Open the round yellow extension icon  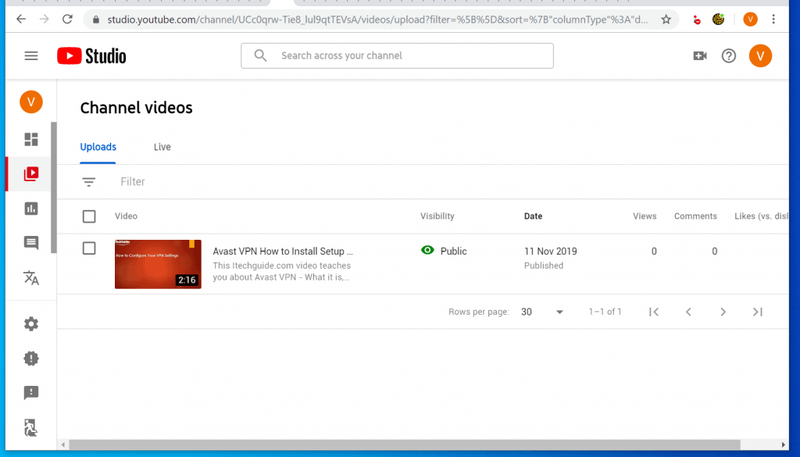pyautogui.click(x=718, y=19)
